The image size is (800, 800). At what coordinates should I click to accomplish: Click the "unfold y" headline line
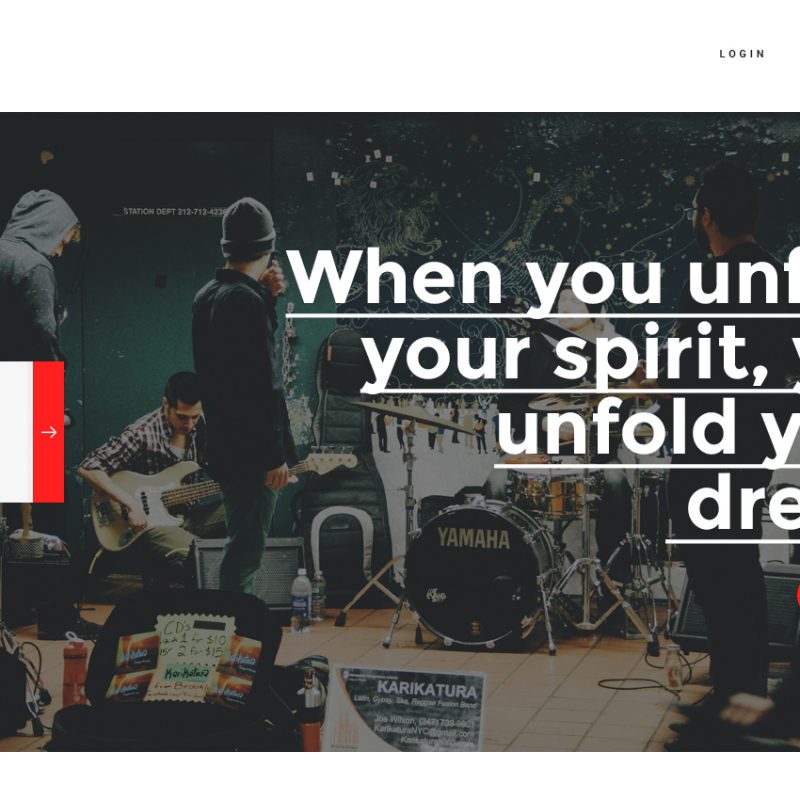pos(647,428)
